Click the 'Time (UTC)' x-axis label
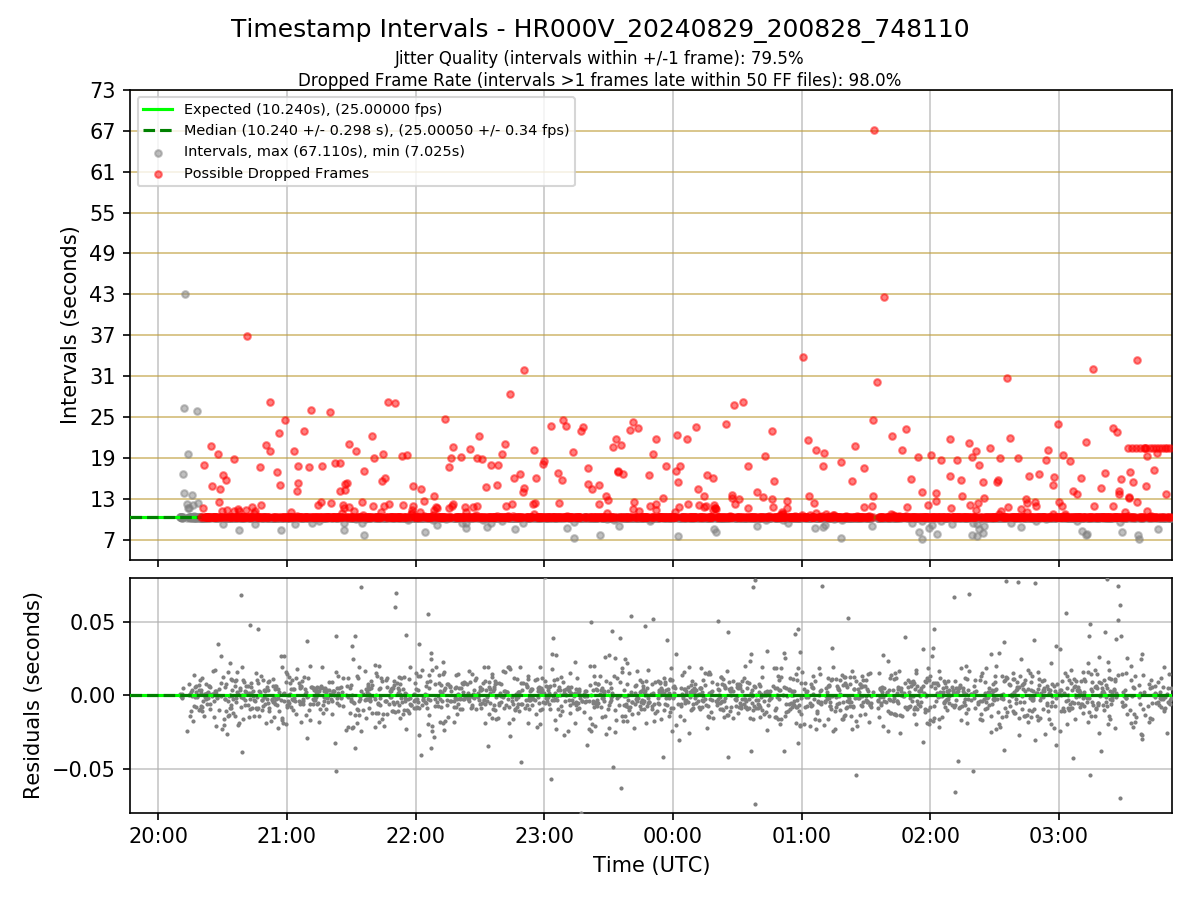This screenshot has width=1200, height=900. coord(651,864)
